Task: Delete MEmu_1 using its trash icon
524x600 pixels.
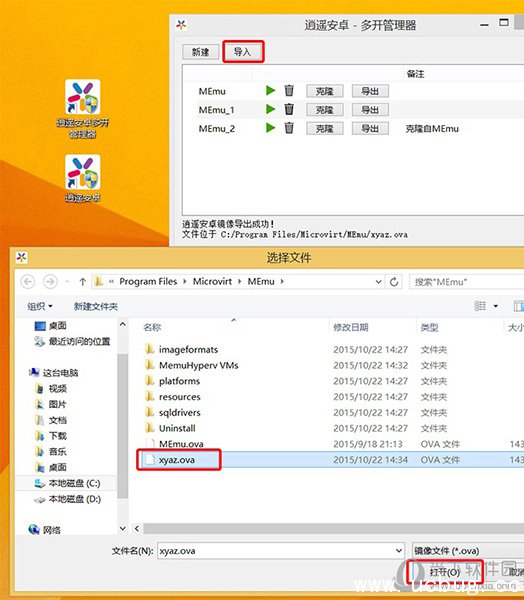Action: point(289,109)
